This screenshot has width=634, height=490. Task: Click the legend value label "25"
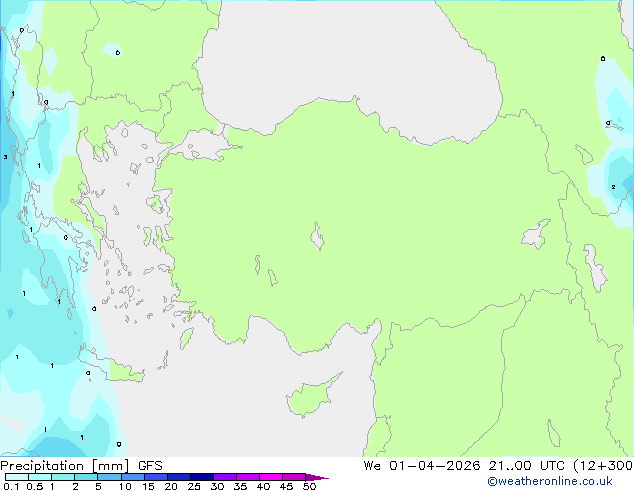coord(194,486)
